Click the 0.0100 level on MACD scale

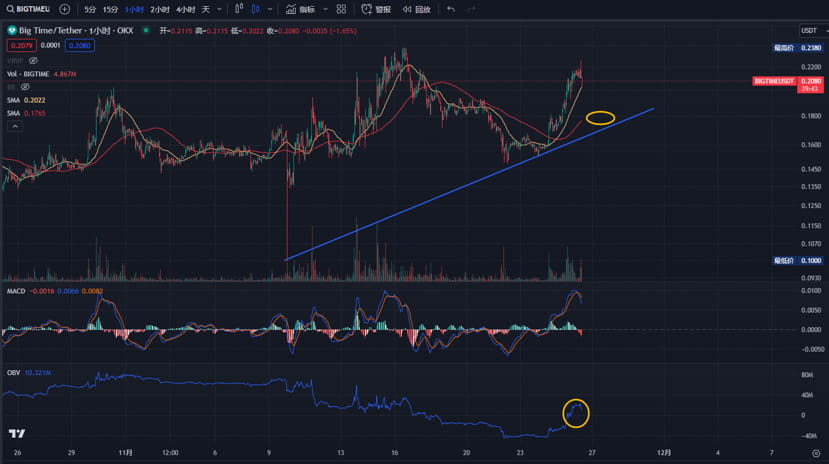tap(811, 291)
